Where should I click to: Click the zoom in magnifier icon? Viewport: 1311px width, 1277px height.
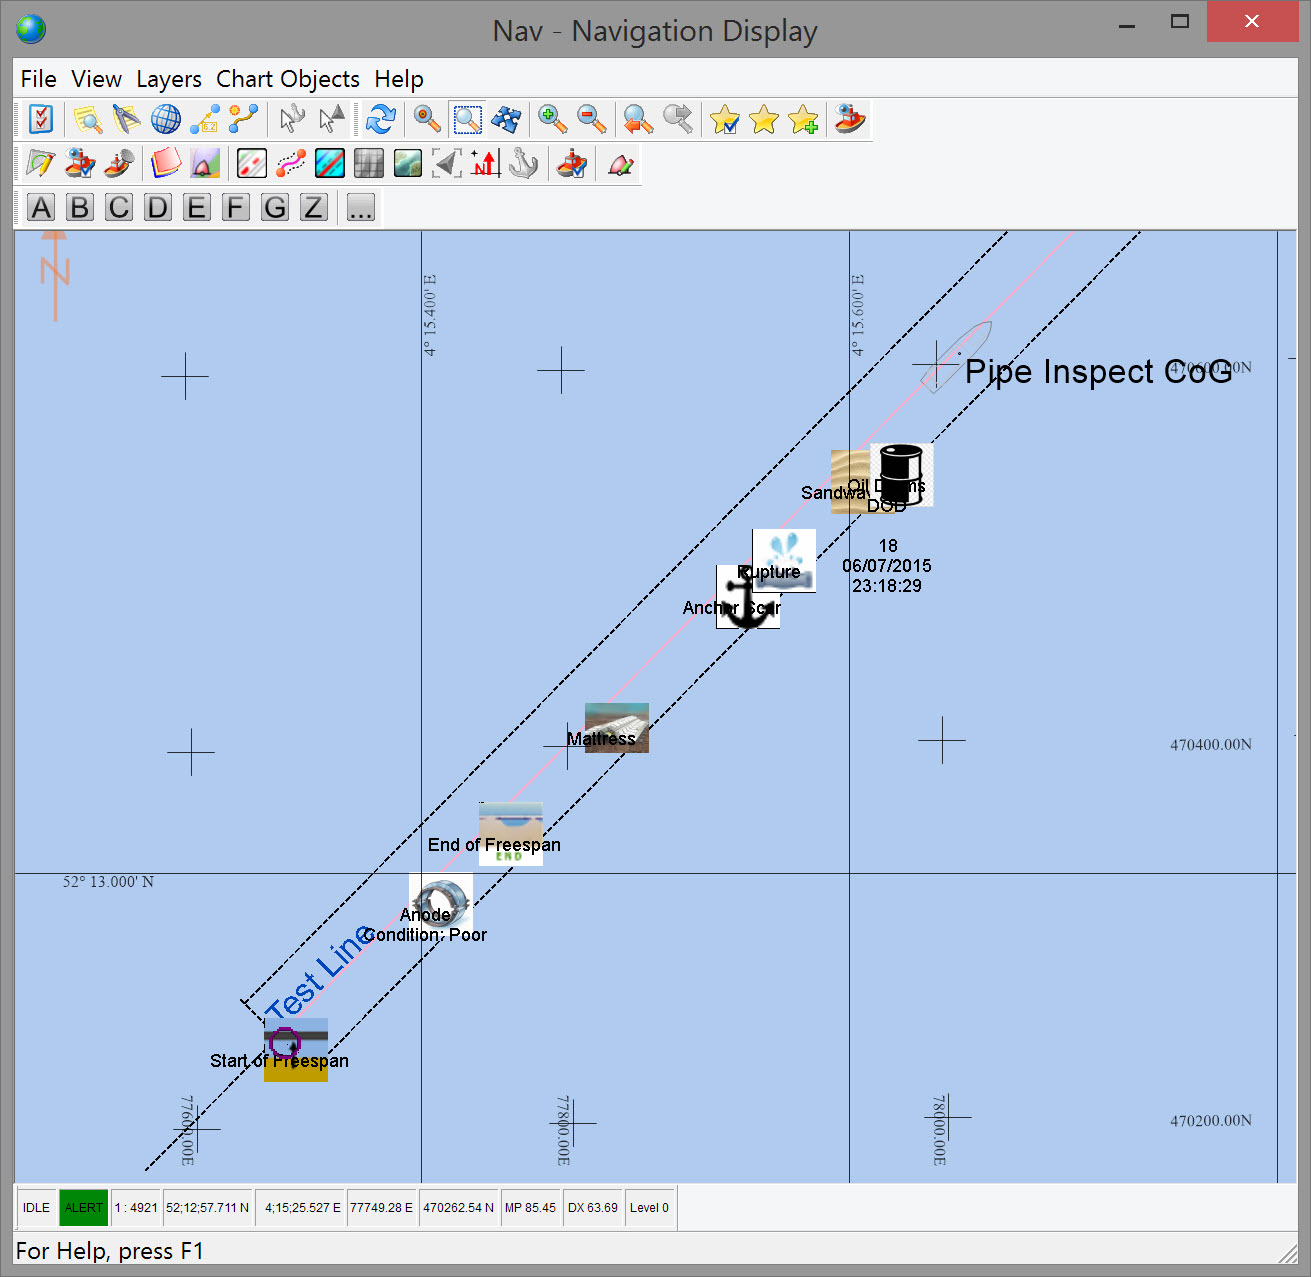pyautogui.click(x=552, y=120)
